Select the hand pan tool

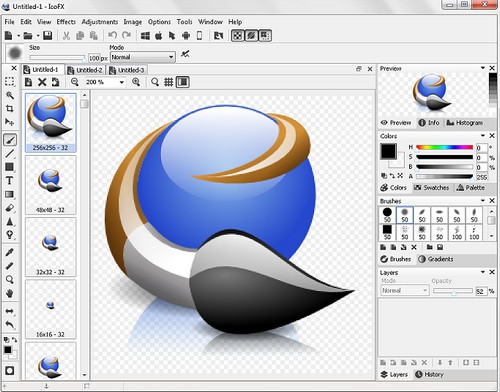9,293
